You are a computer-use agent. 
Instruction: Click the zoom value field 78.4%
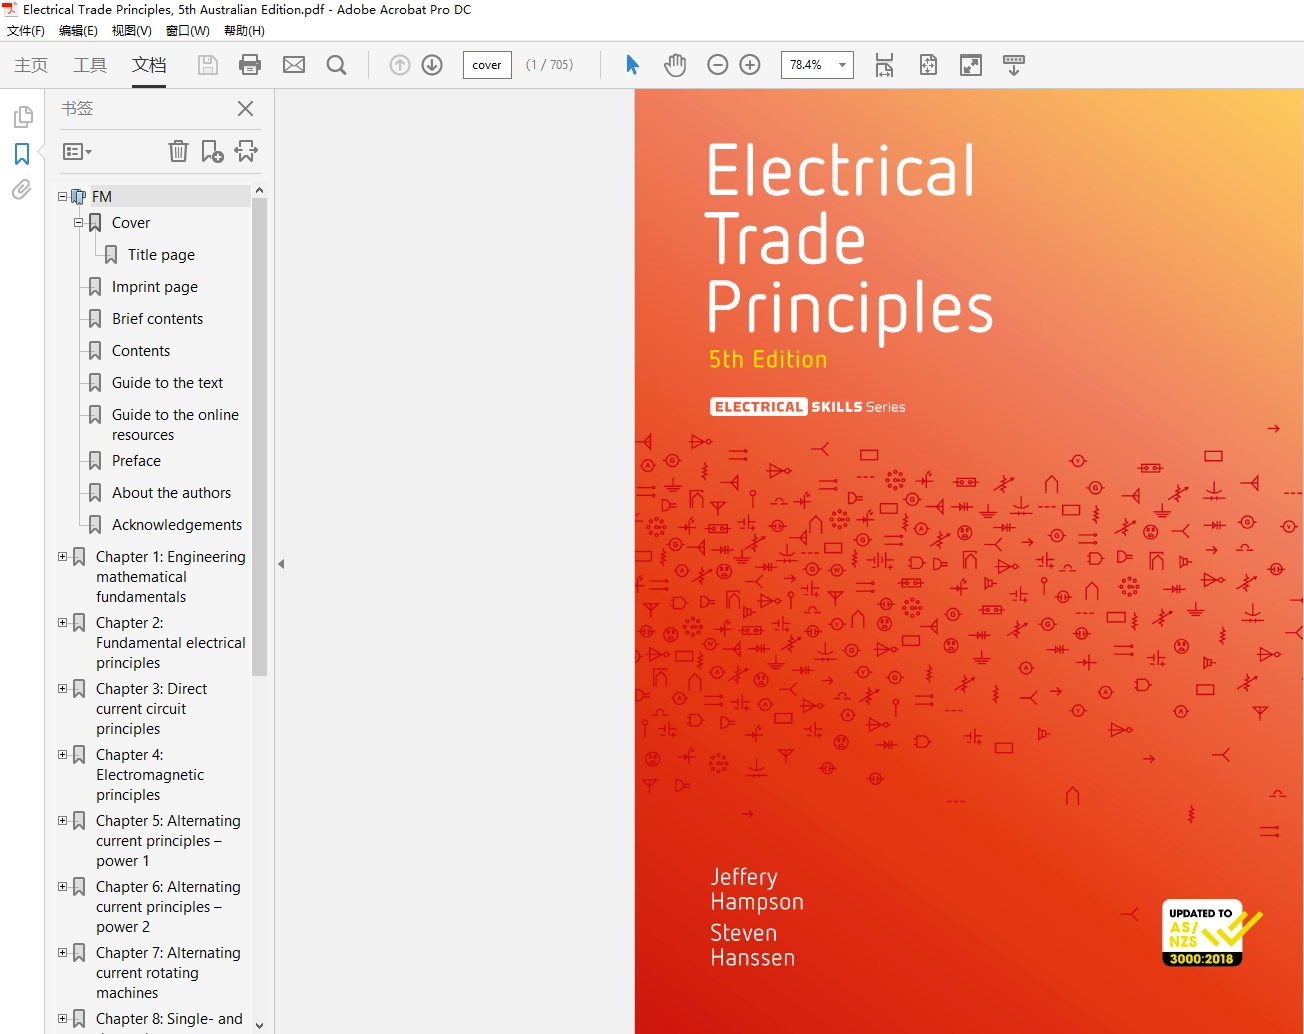click(x=806, y=65)
